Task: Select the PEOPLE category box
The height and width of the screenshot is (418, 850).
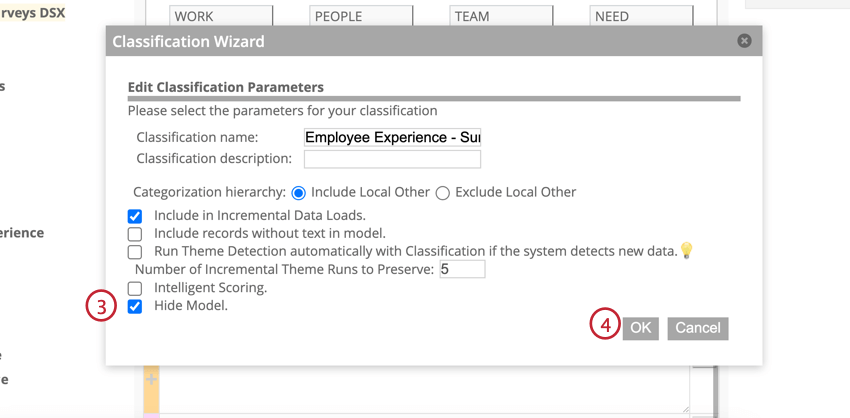Action: pyautogui.click(x=362, y=16)
